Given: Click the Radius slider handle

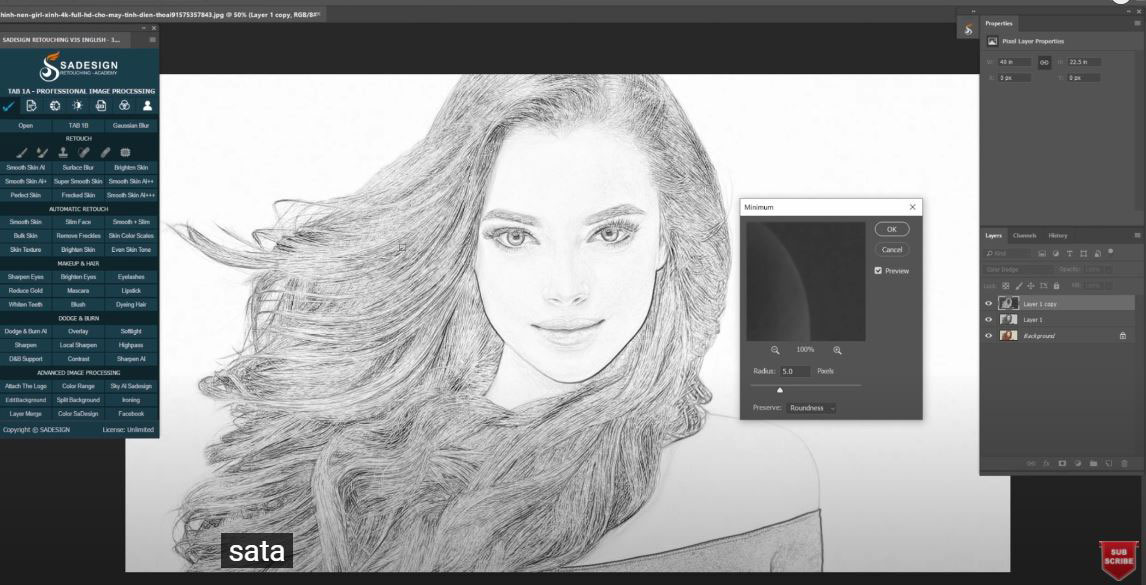Looking at the screenshot, I should [780, 390].
